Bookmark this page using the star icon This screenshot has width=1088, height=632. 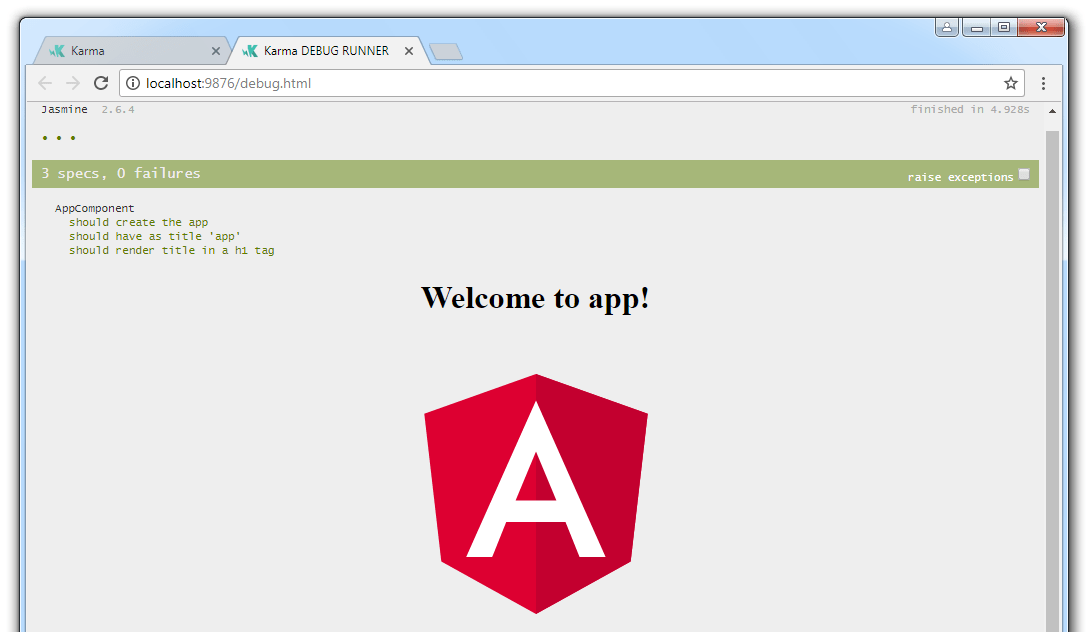tap(1011, 83)
